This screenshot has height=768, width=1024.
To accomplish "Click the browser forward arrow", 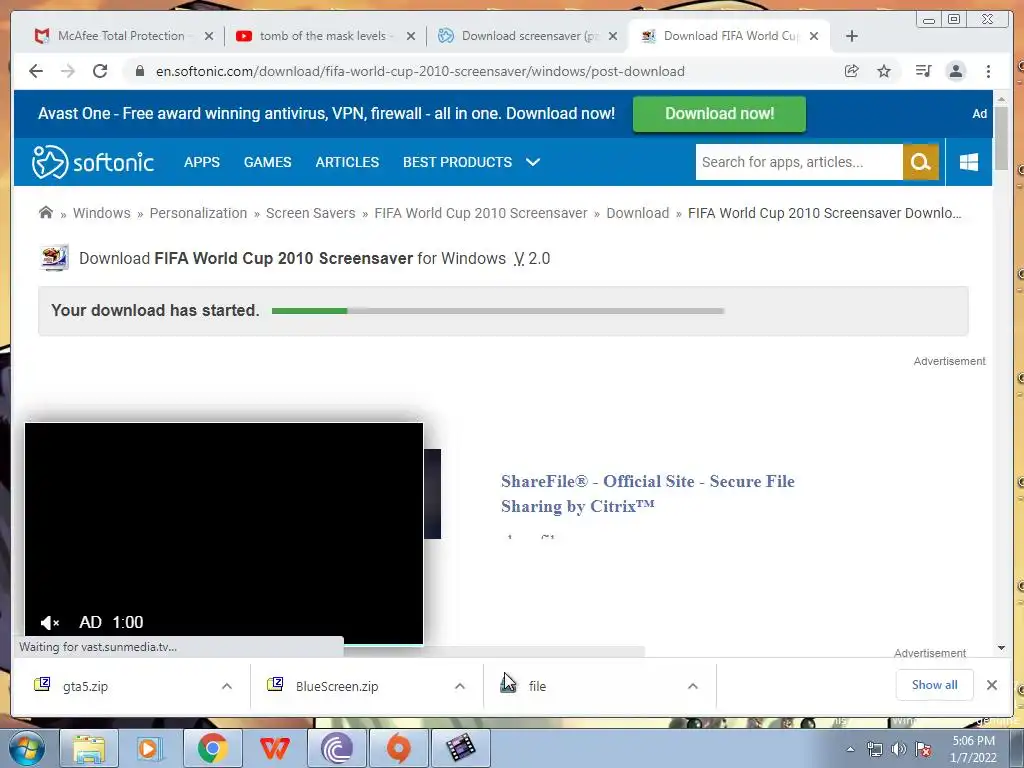I will pos(68,71).
